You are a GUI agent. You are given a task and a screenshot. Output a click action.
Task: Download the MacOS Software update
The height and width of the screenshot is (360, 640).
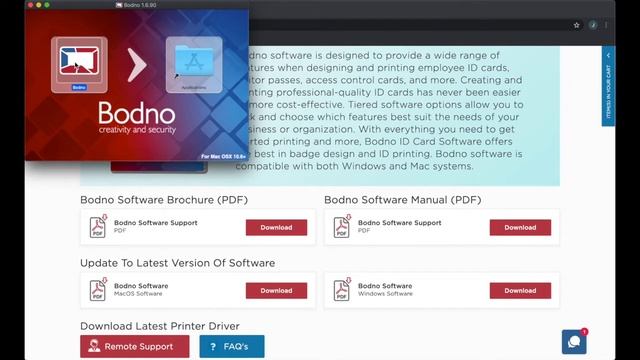click(276, 291)
